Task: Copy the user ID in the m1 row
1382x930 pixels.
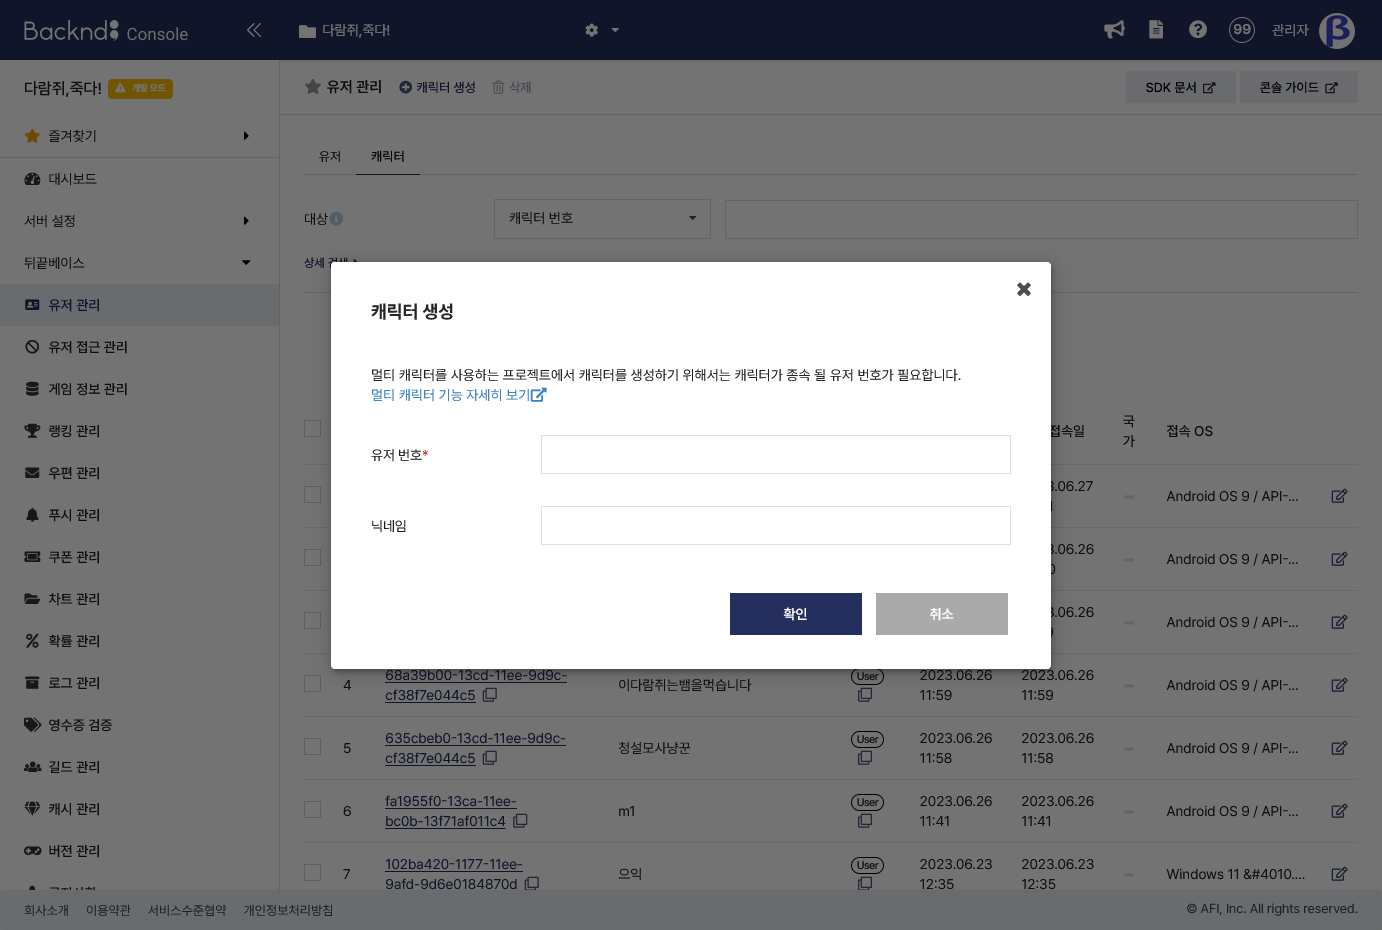Action: [865, 821]
